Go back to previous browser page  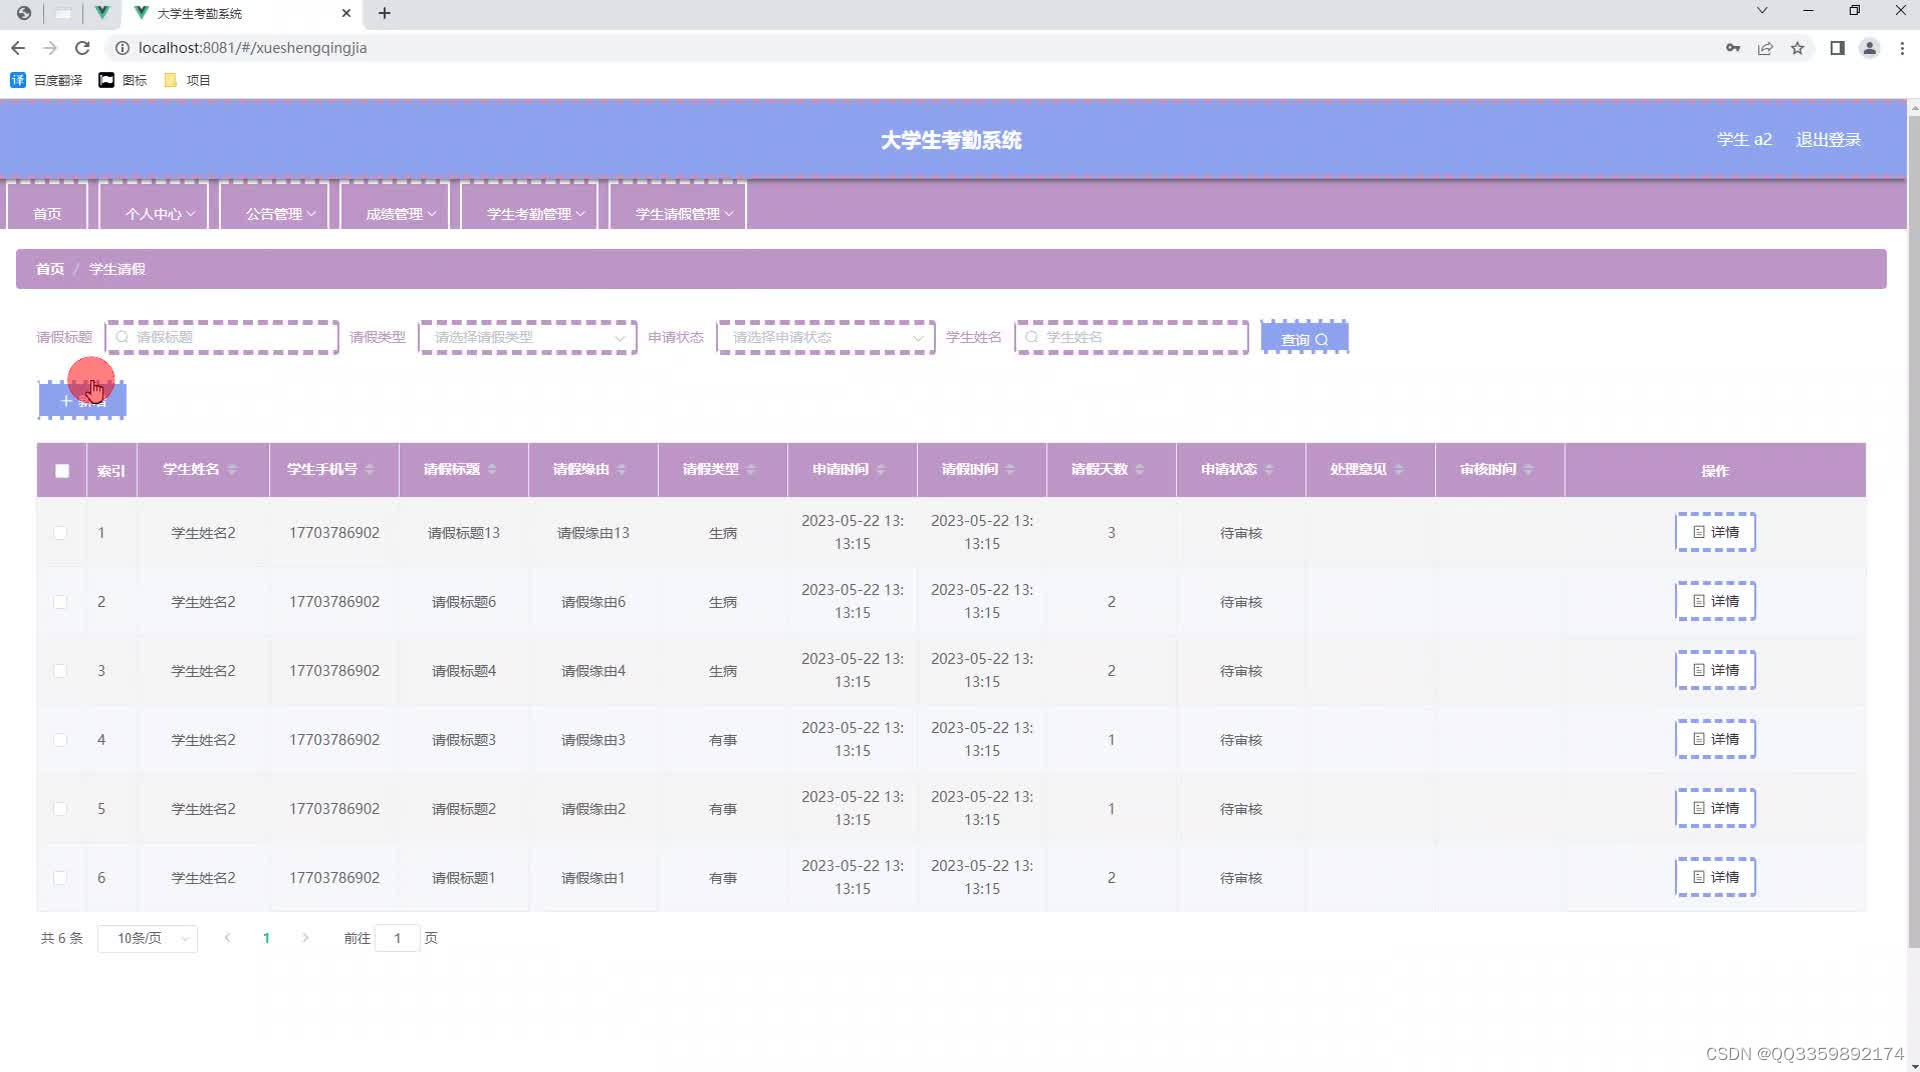tap(18, 47)
